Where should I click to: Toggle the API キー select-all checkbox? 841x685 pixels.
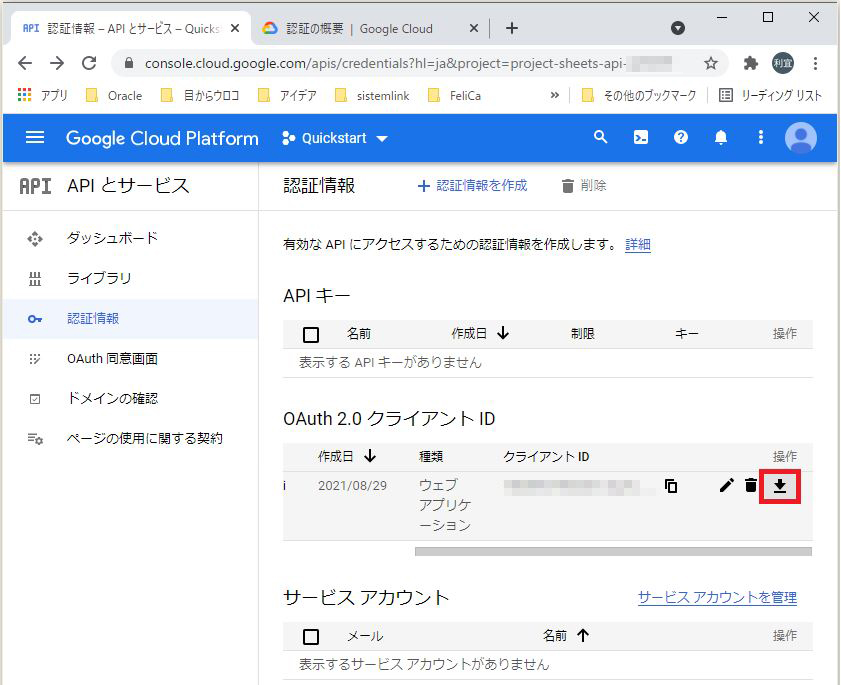313,333
